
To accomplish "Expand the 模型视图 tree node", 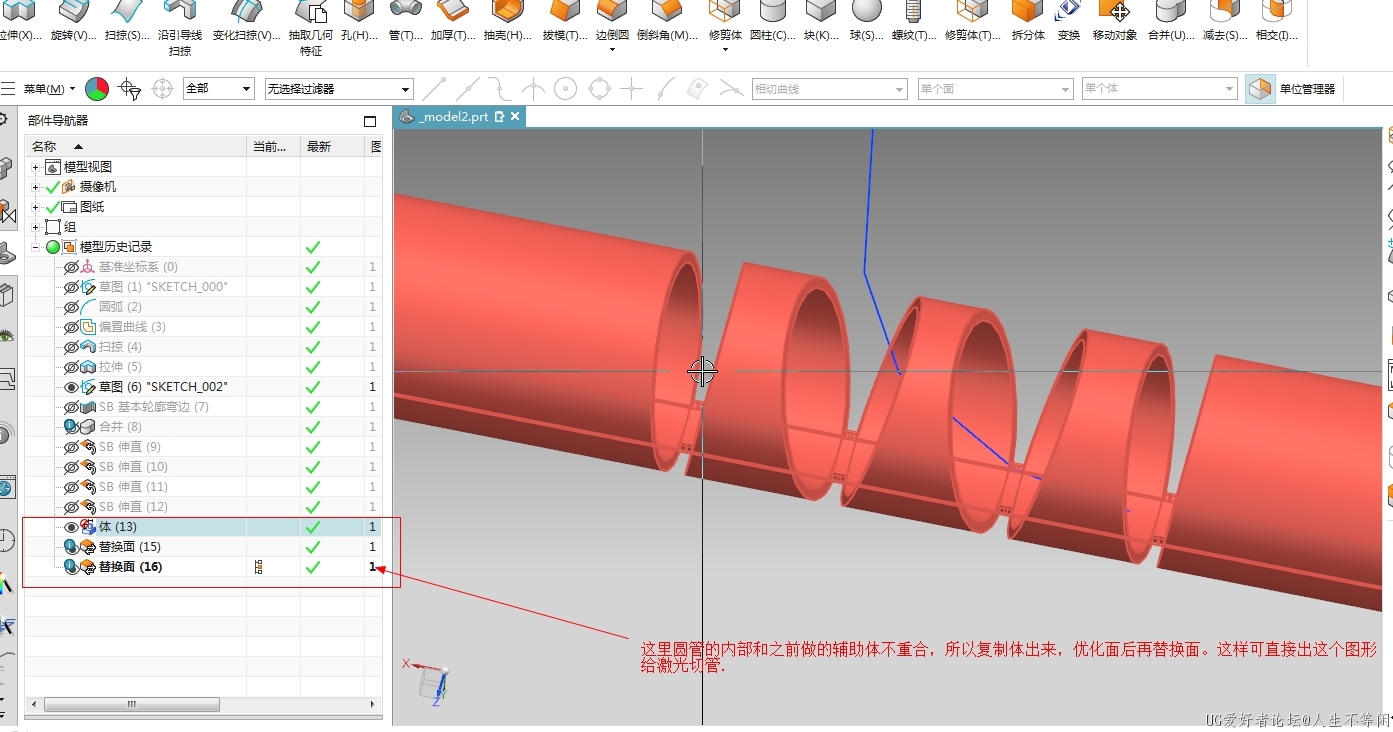I will [36, 167].
